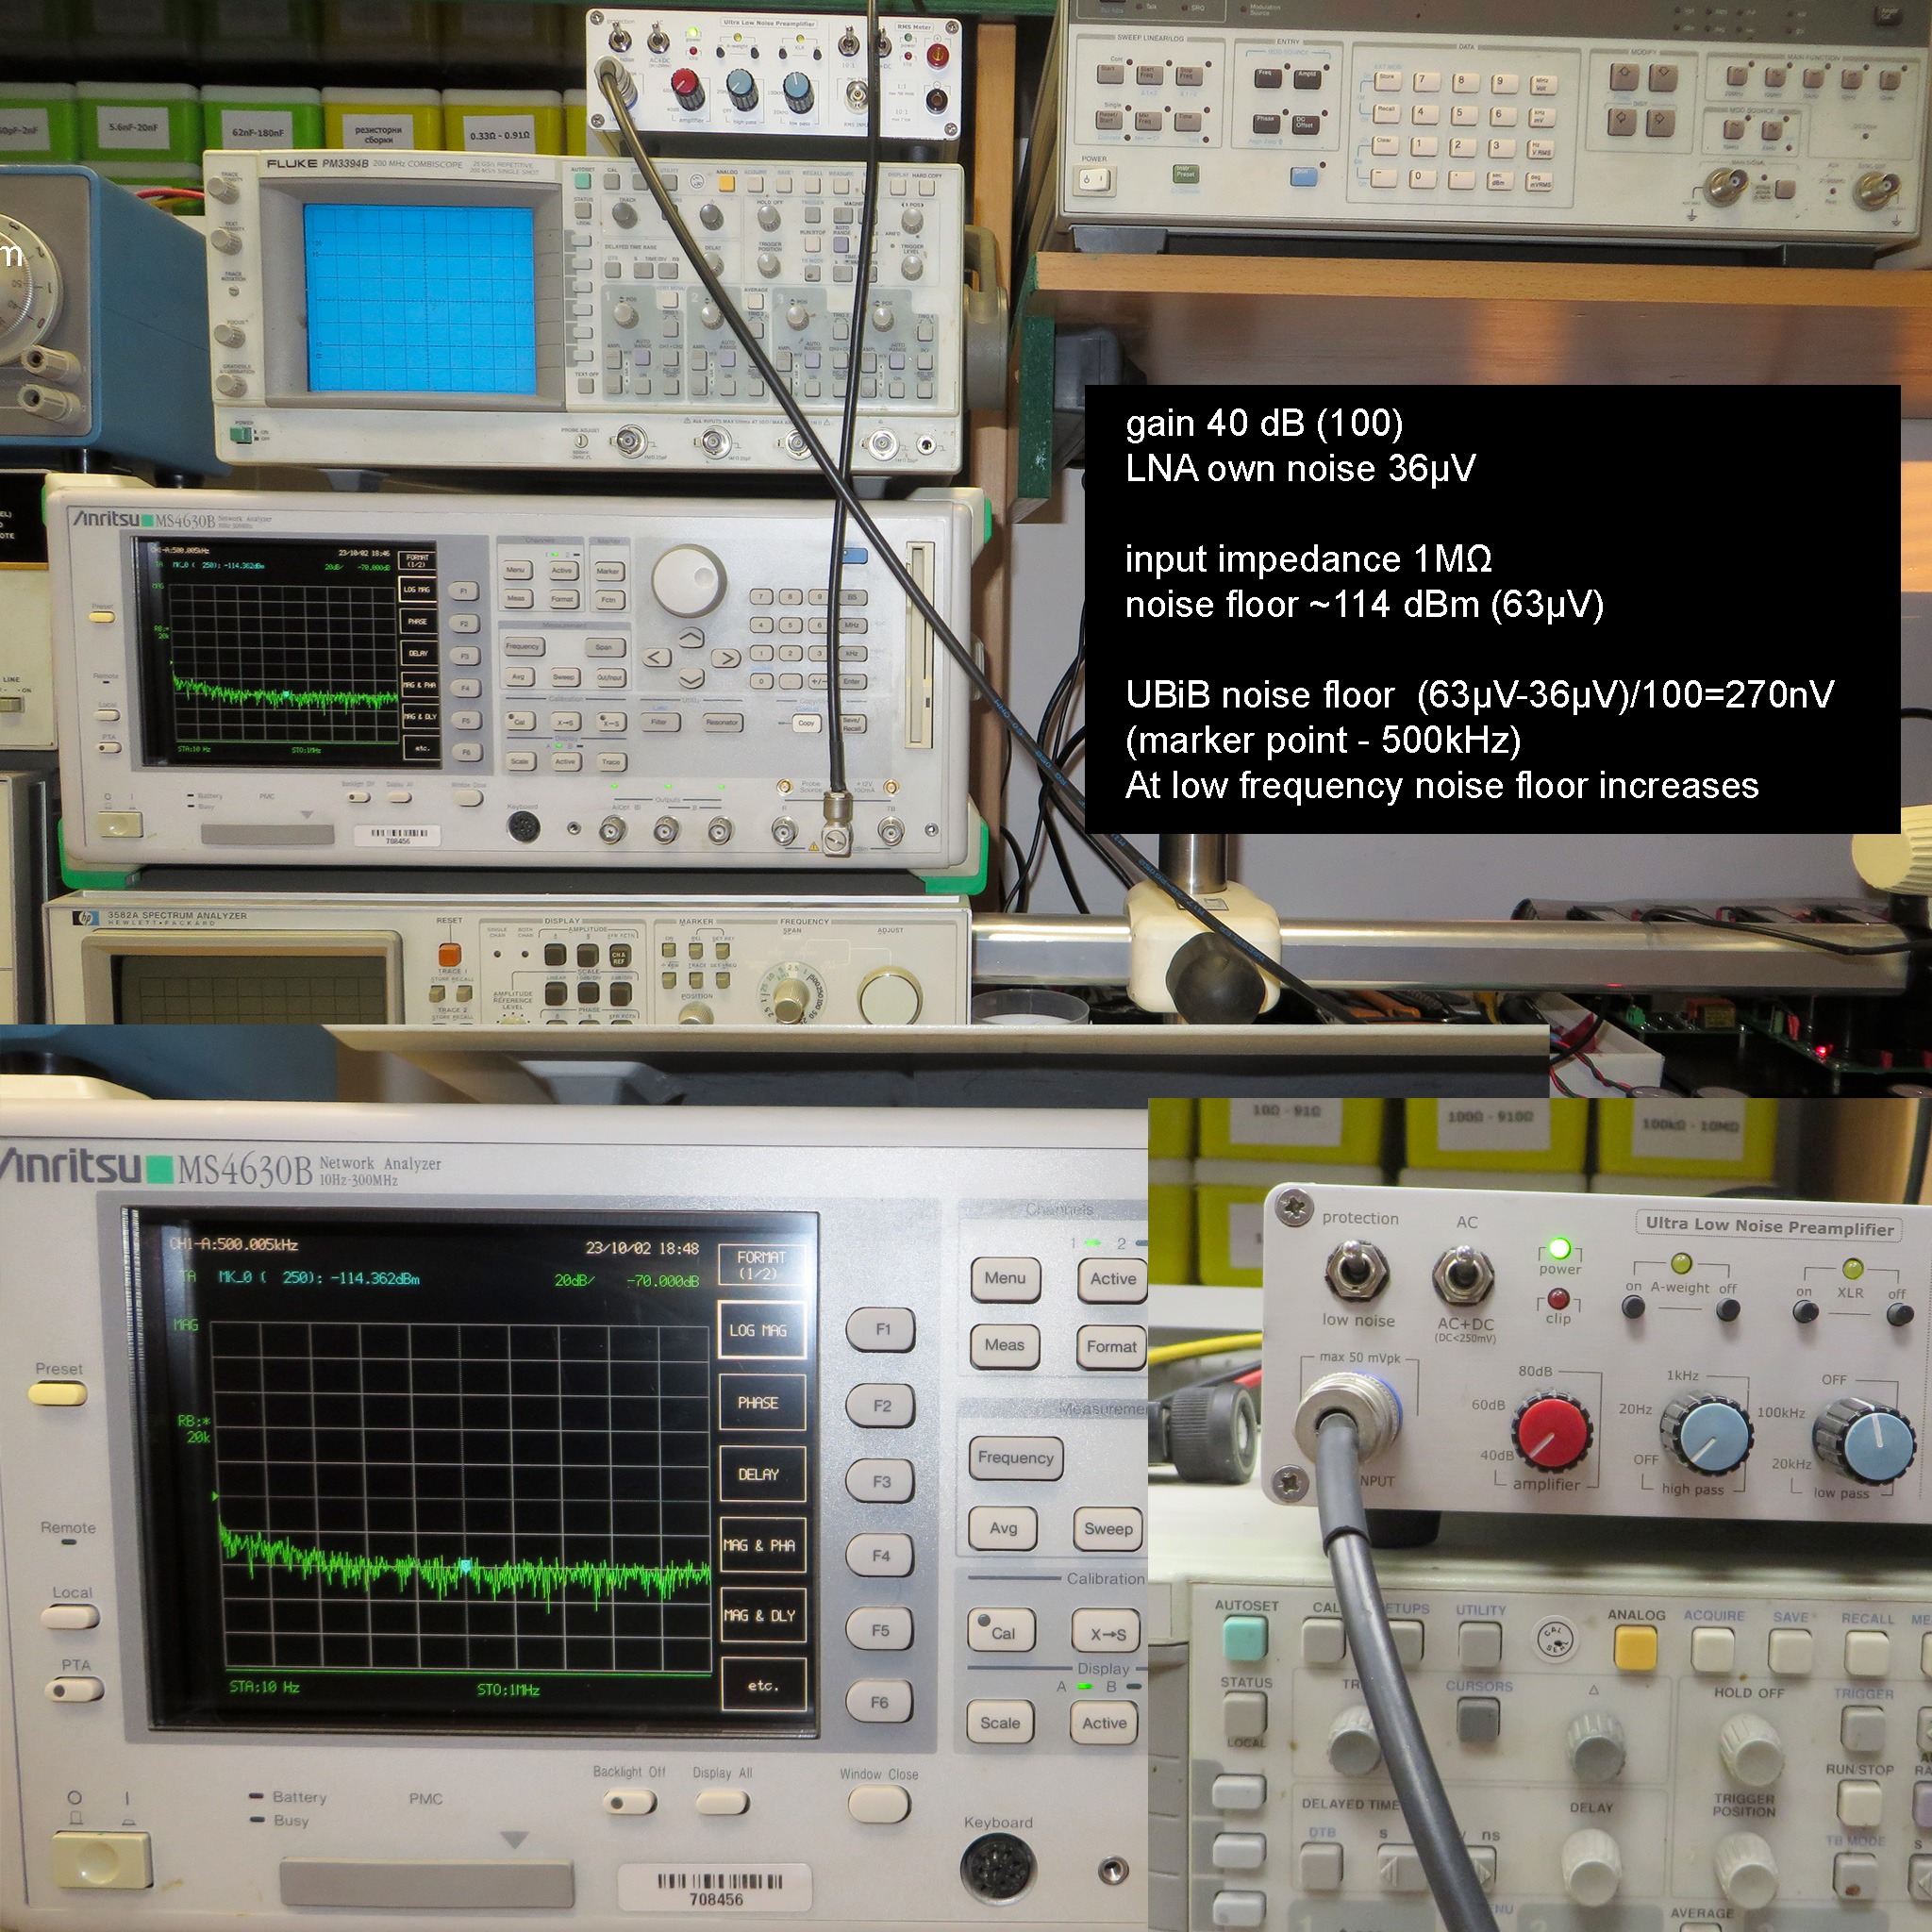This screenshot has height=1932, width=1932.
Task: Click the red amplifier gain knob
Action: point(1553,1432)
